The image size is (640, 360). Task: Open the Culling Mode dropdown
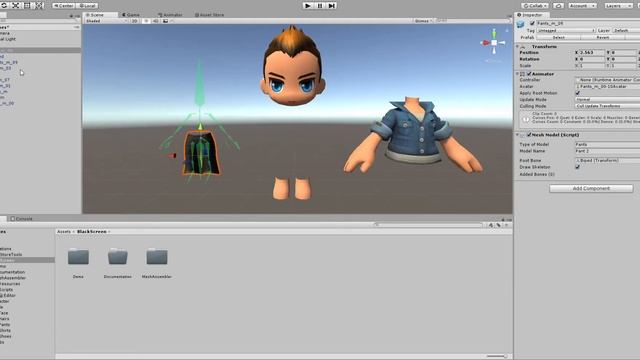tap(607, 106)
